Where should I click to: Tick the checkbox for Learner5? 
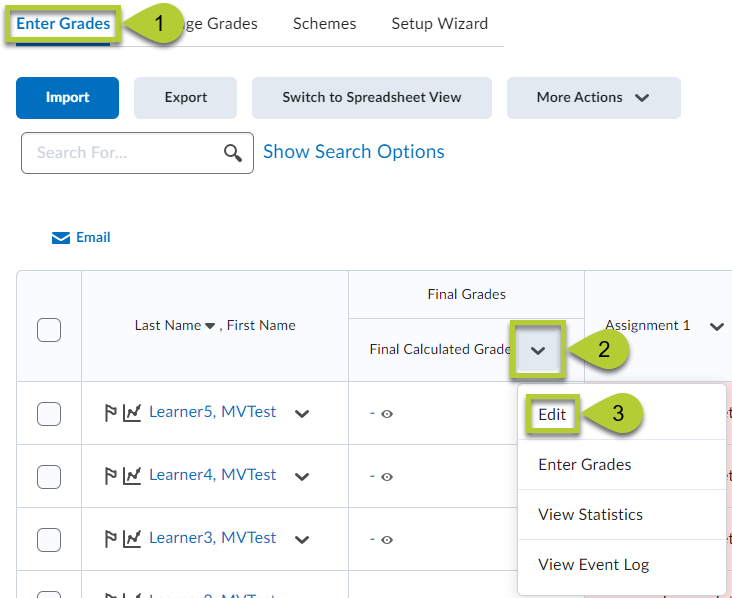pos(49,414)
